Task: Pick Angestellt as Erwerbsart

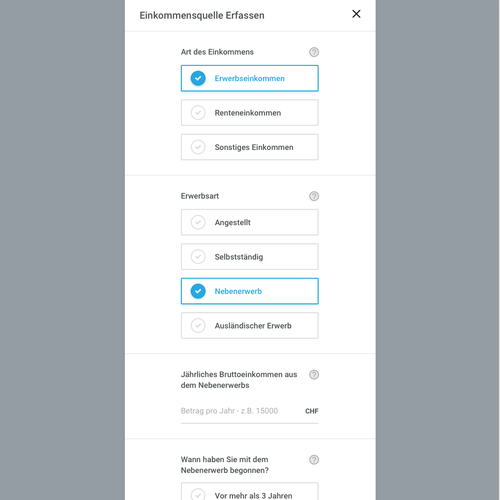Action: tap(250, 222)
